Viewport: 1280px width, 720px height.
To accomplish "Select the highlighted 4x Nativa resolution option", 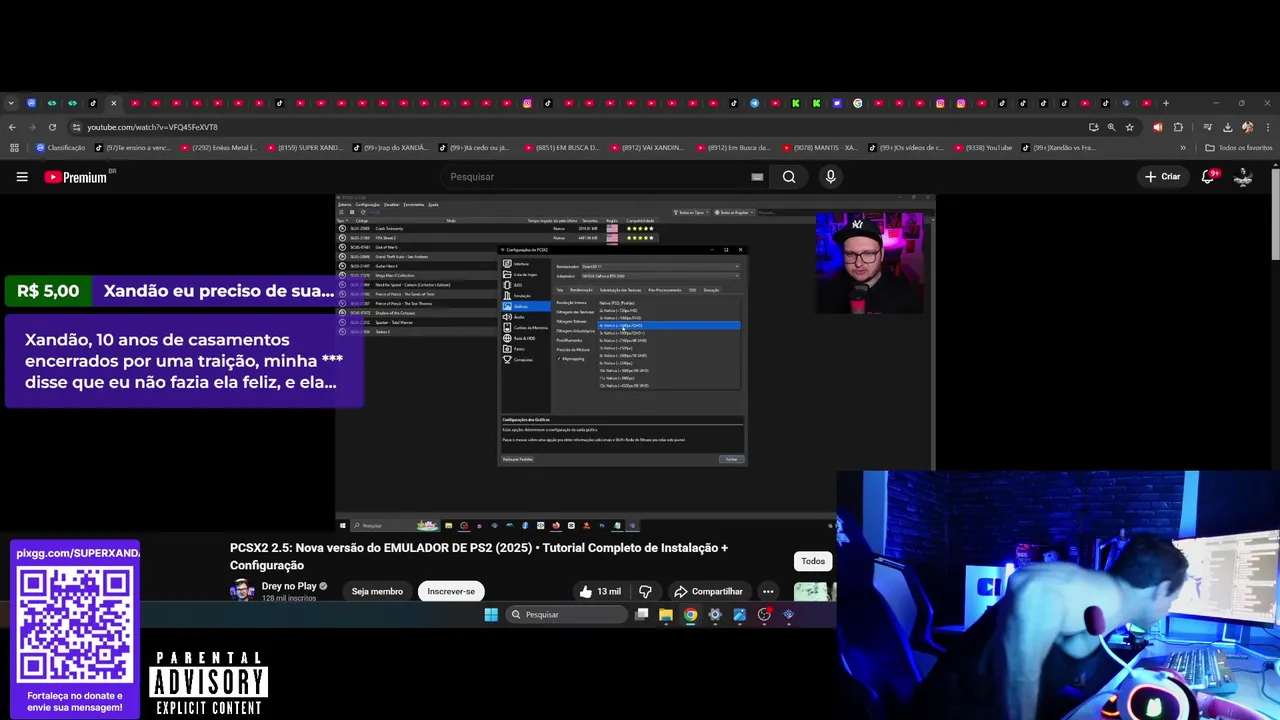I will click(669, 326).
